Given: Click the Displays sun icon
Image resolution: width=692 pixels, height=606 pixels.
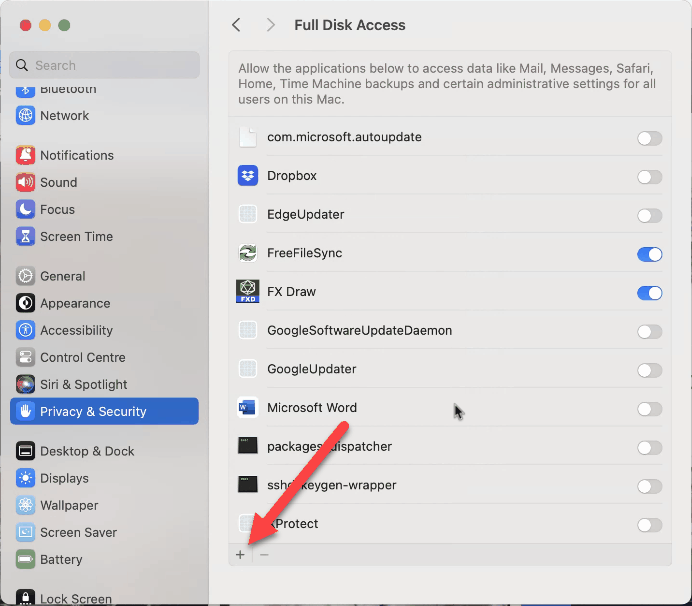Looking at the screenshot, I should point(25,478).
